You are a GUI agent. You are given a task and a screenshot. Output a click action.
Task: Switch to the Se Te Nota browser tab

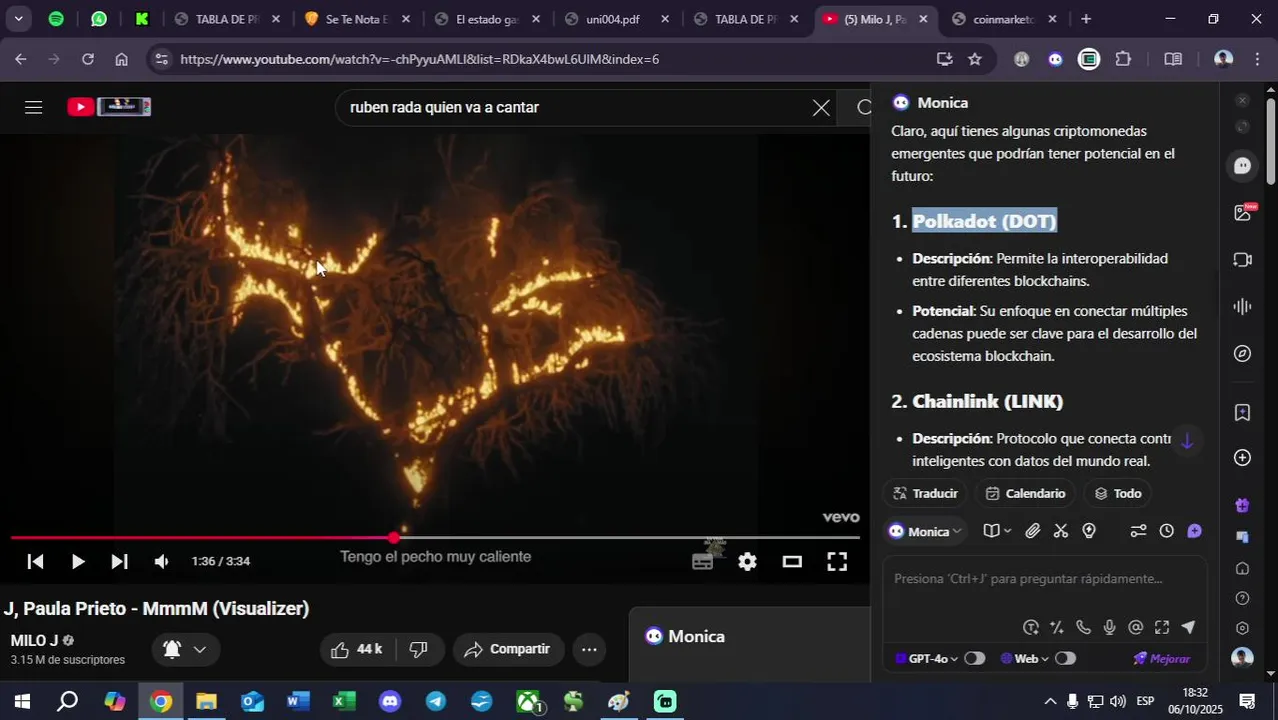point(360,19)
